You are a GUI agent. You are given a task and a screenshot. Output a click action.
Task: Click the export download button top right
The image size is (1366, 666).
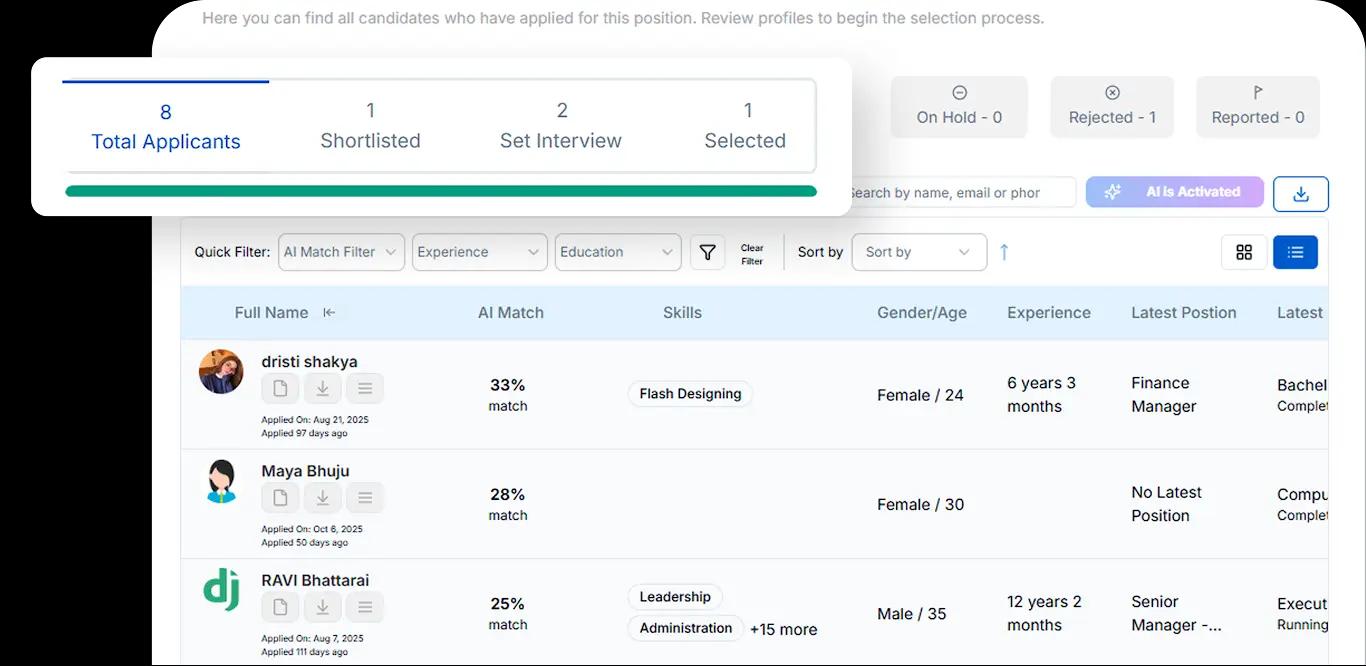[x=1300, y=193]
